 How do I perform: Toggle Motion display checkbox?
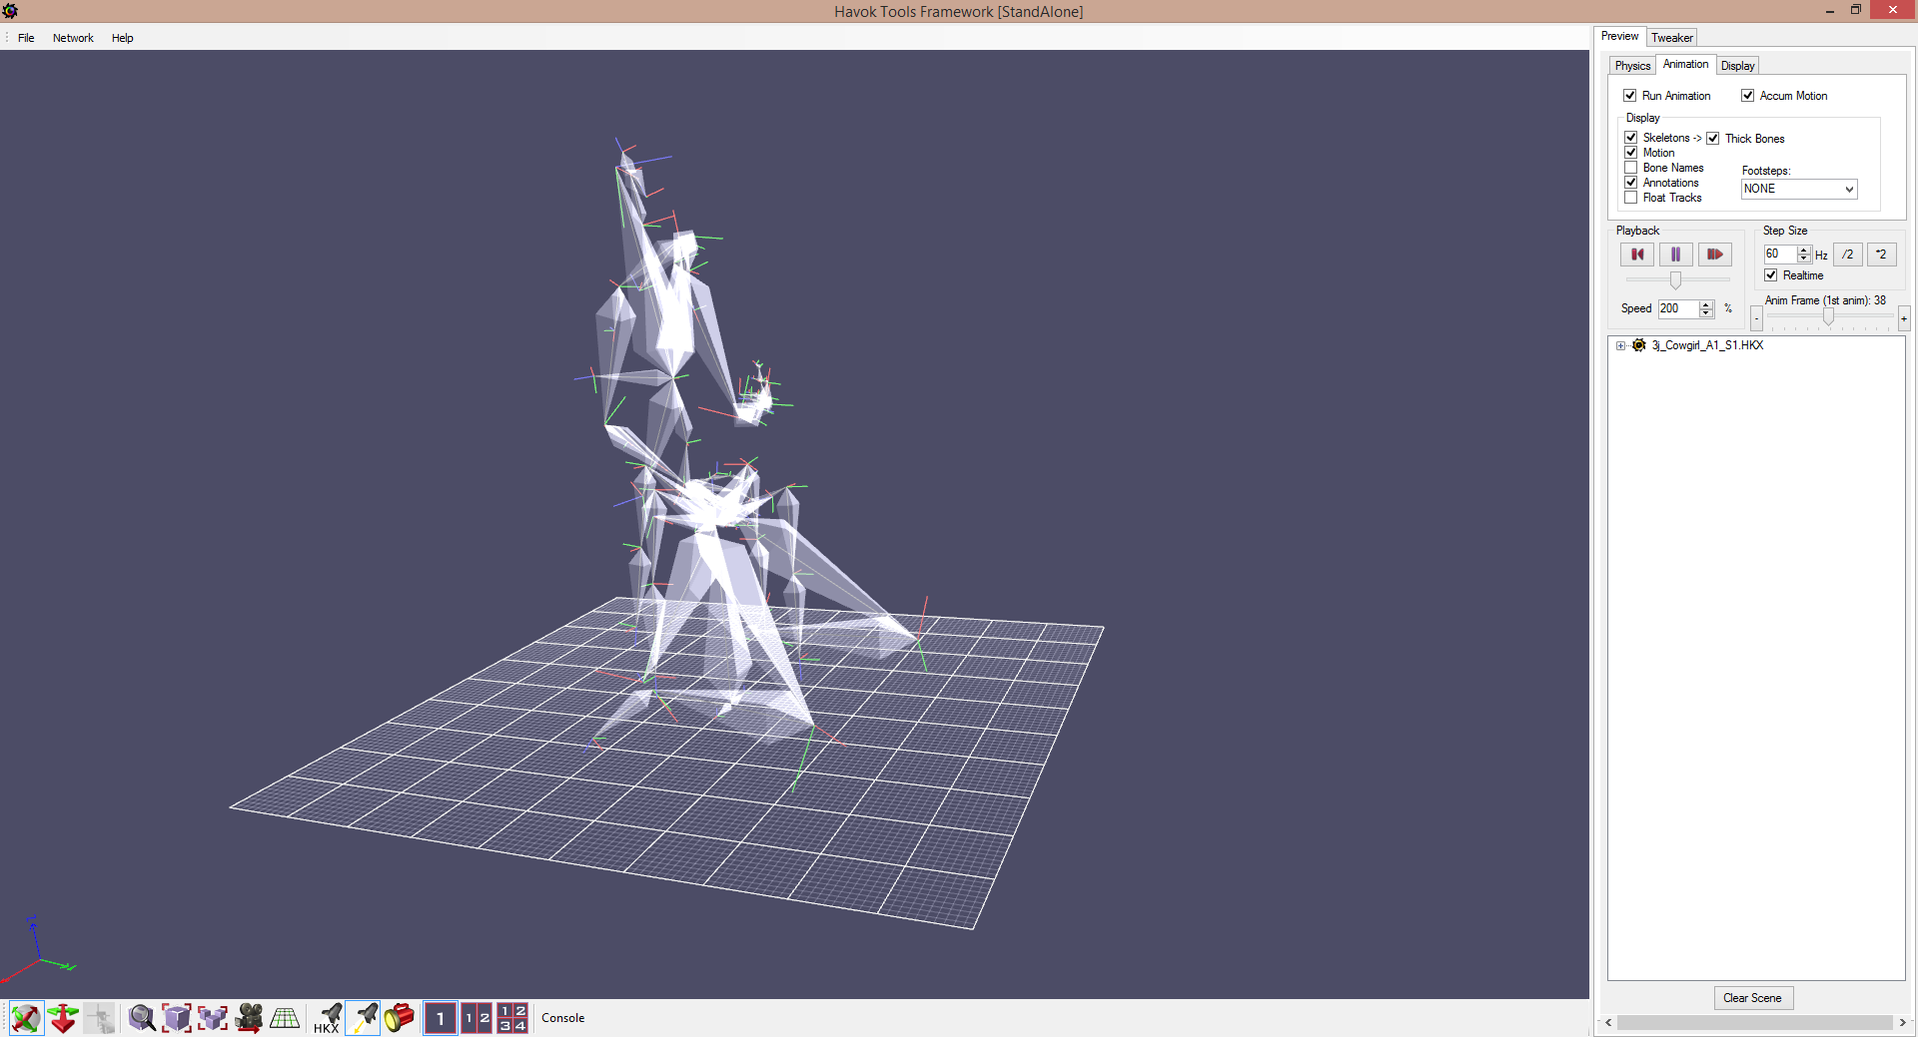point(1631,153)
